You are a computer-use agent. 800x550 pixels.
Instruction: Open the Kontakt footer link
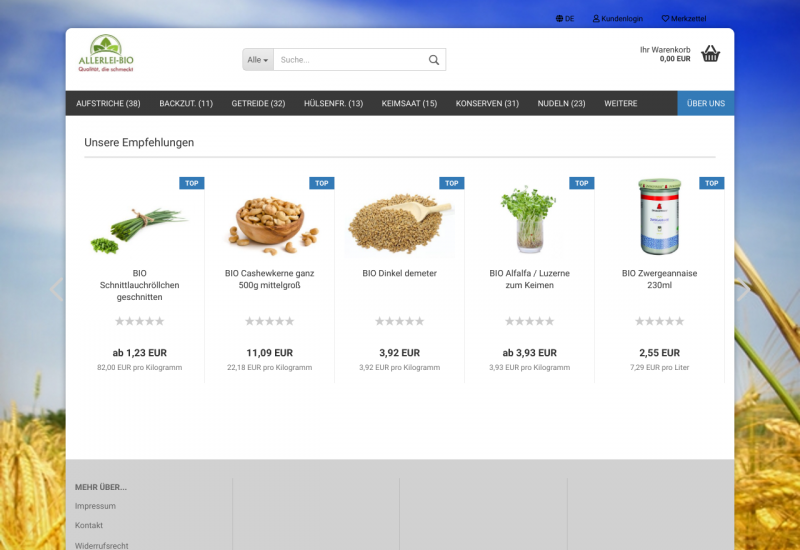(89, 525)
